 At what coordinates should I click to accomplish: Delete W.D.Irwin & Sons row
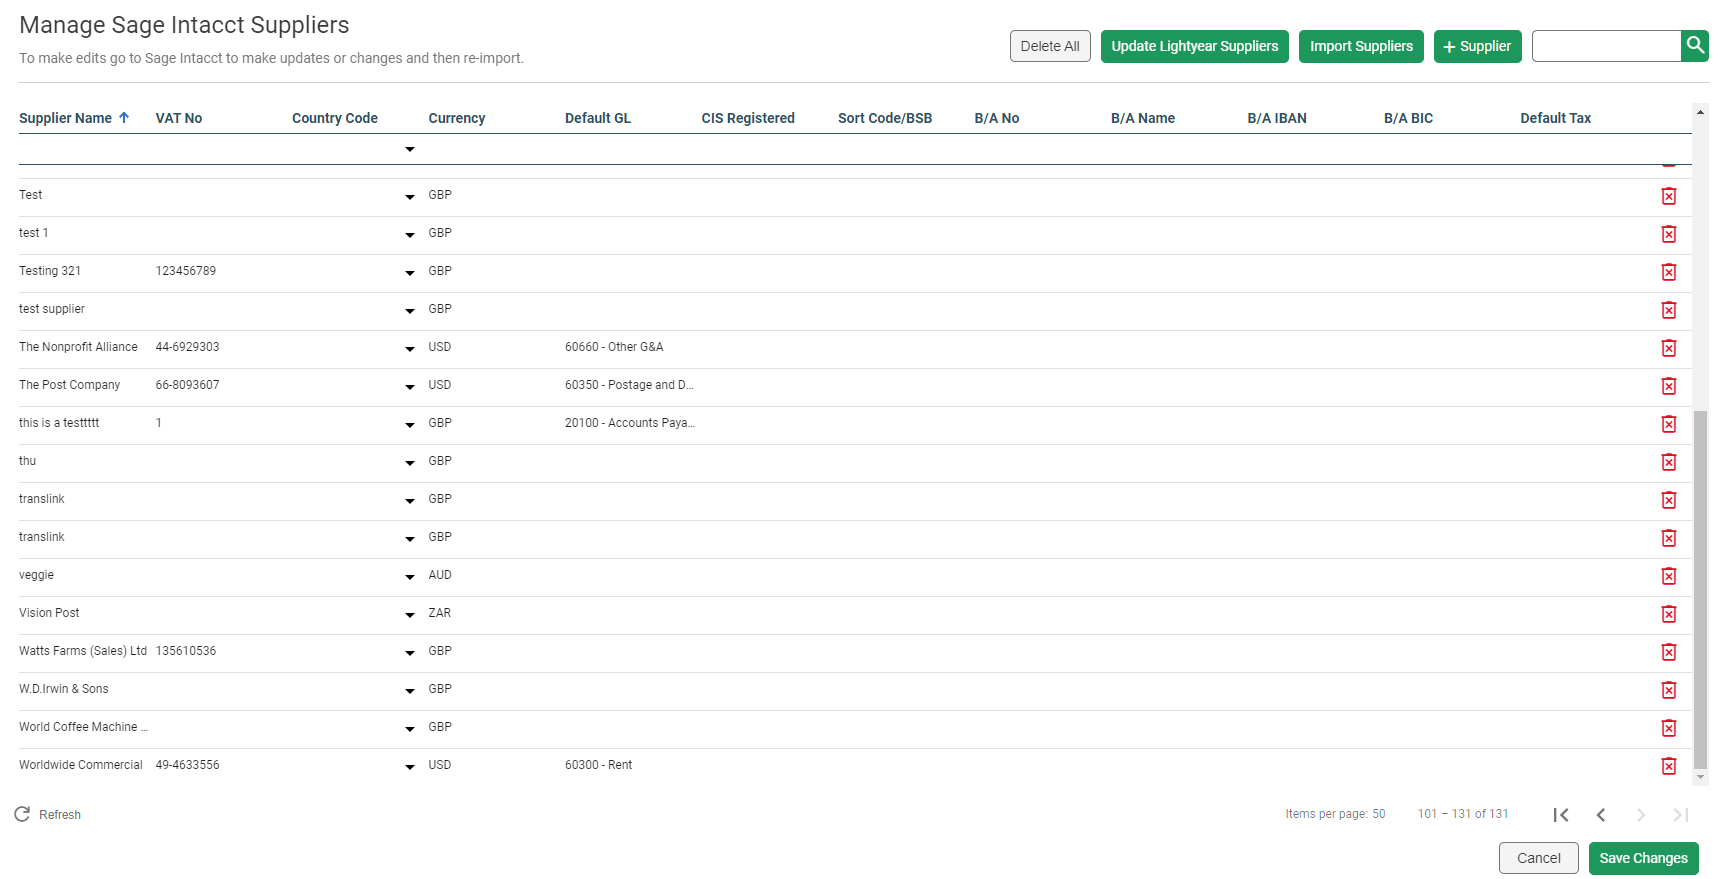click(1668, 690)
